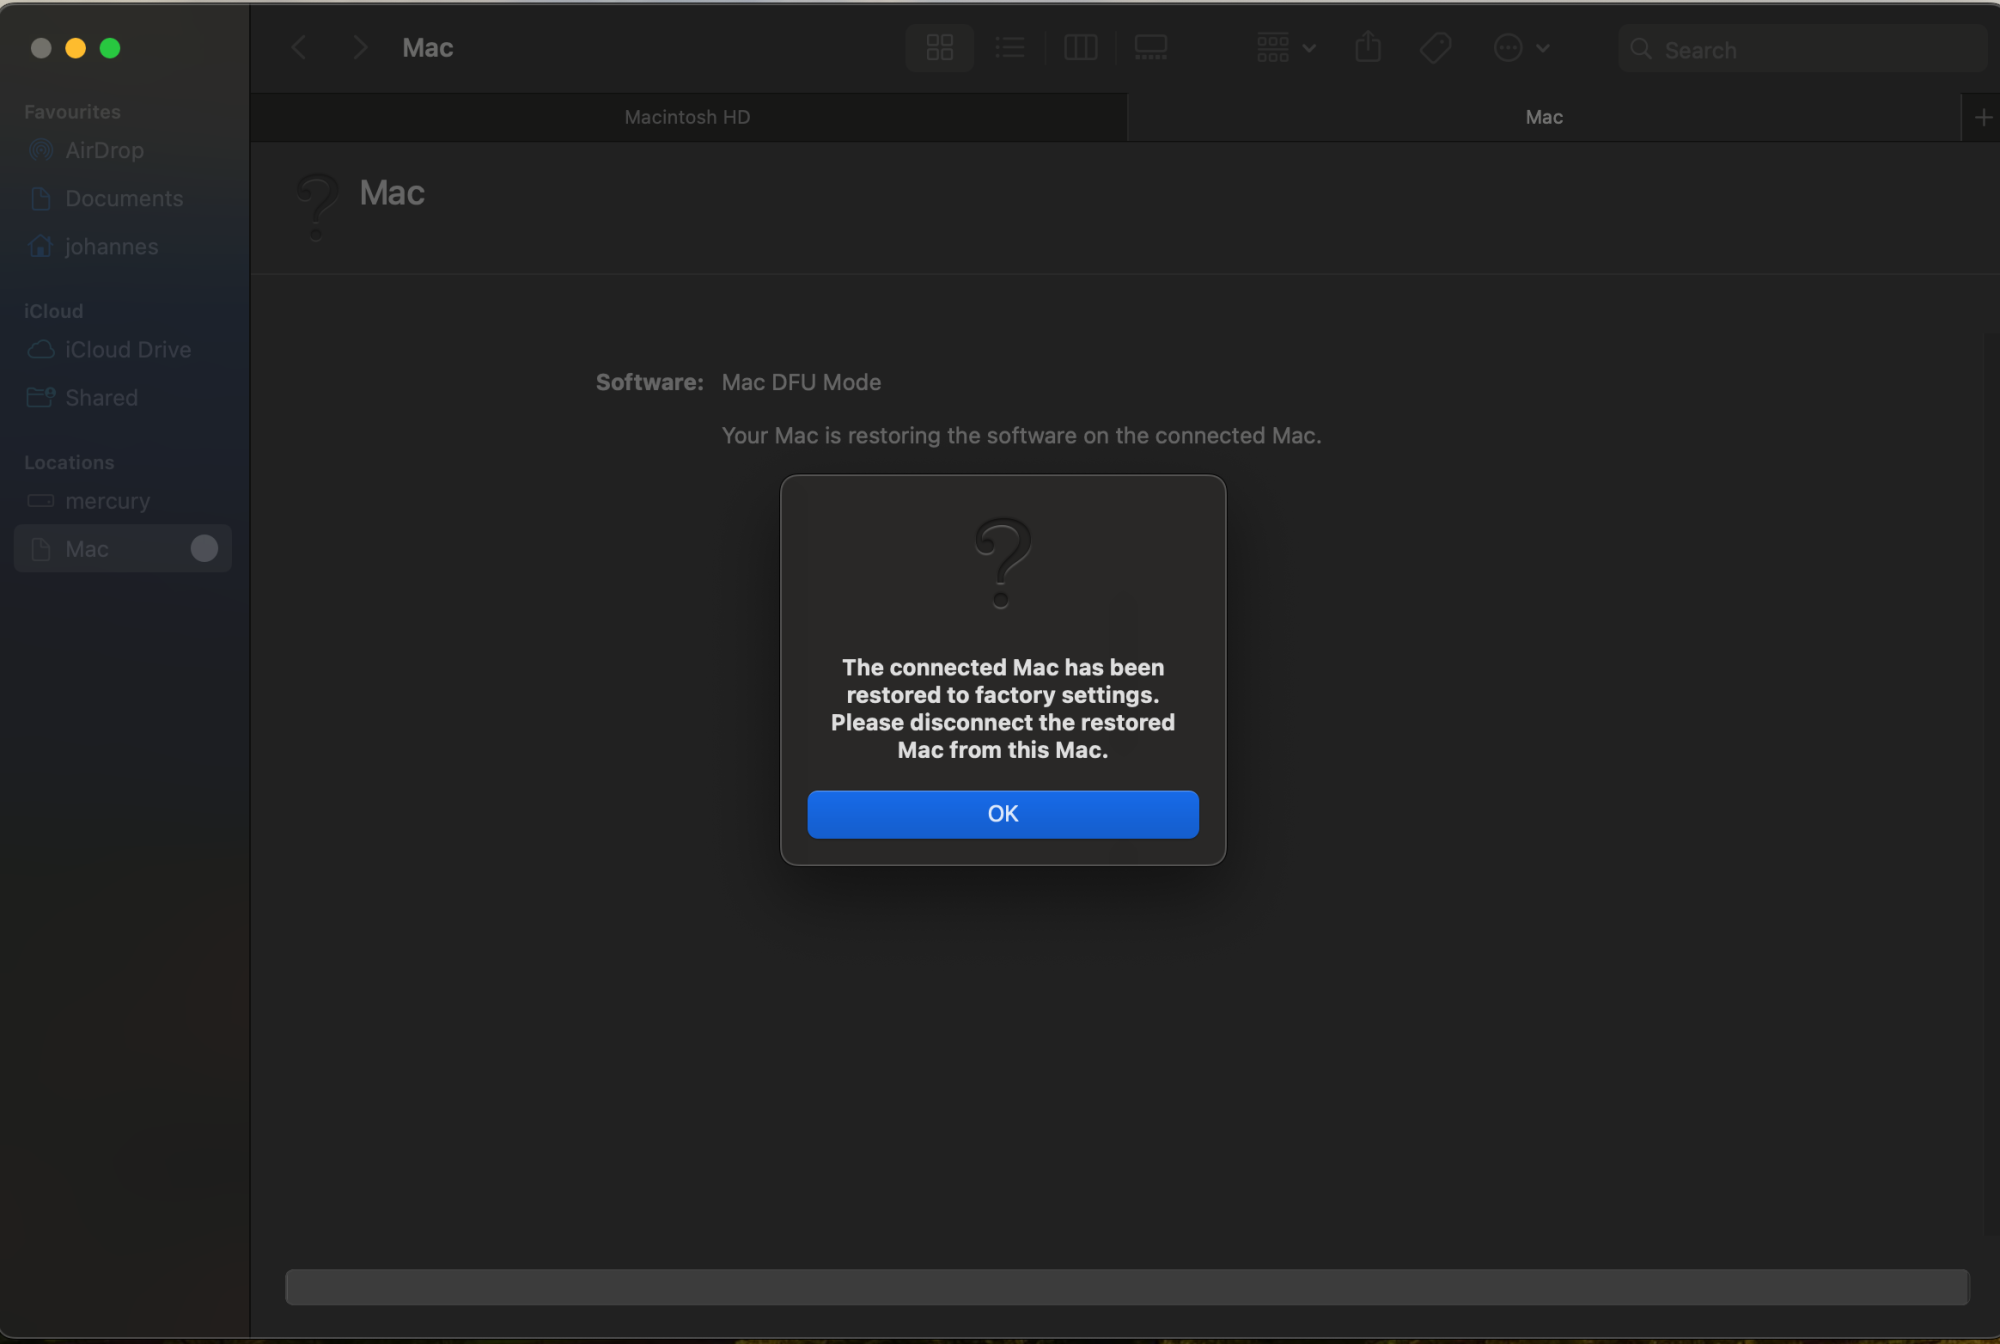Viewport: 2000px width, 1344px height.
Task: Click the restore progress bar
Action: tap(1127, 1287)
